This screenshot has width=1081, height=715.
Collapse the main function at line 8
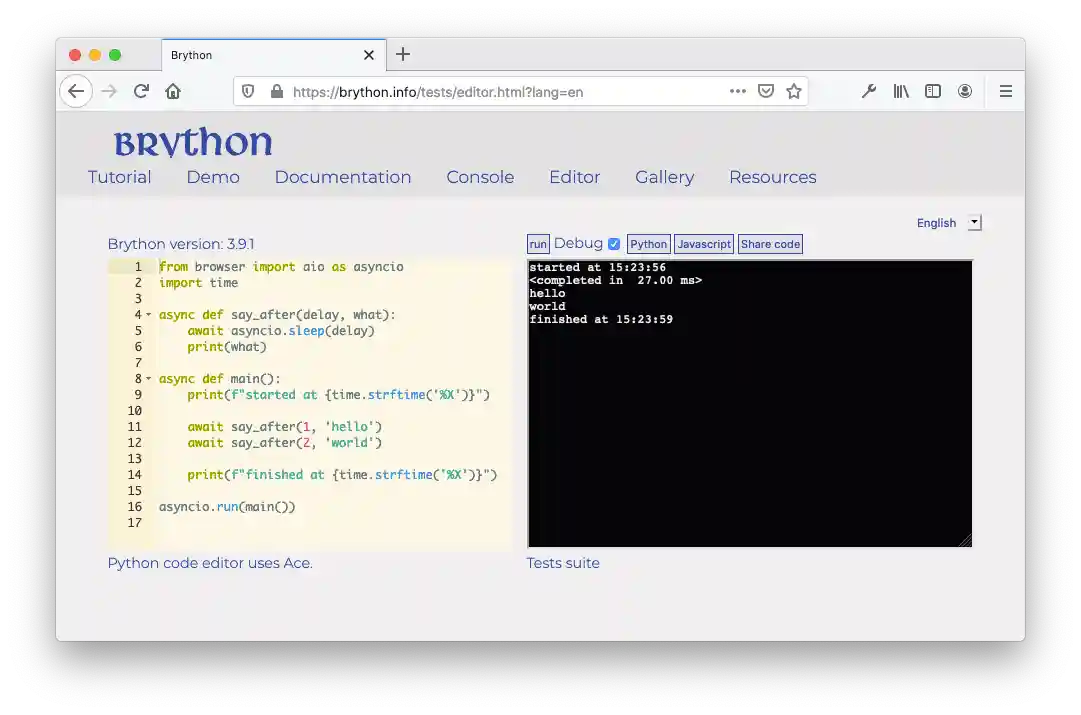point(146,378)
